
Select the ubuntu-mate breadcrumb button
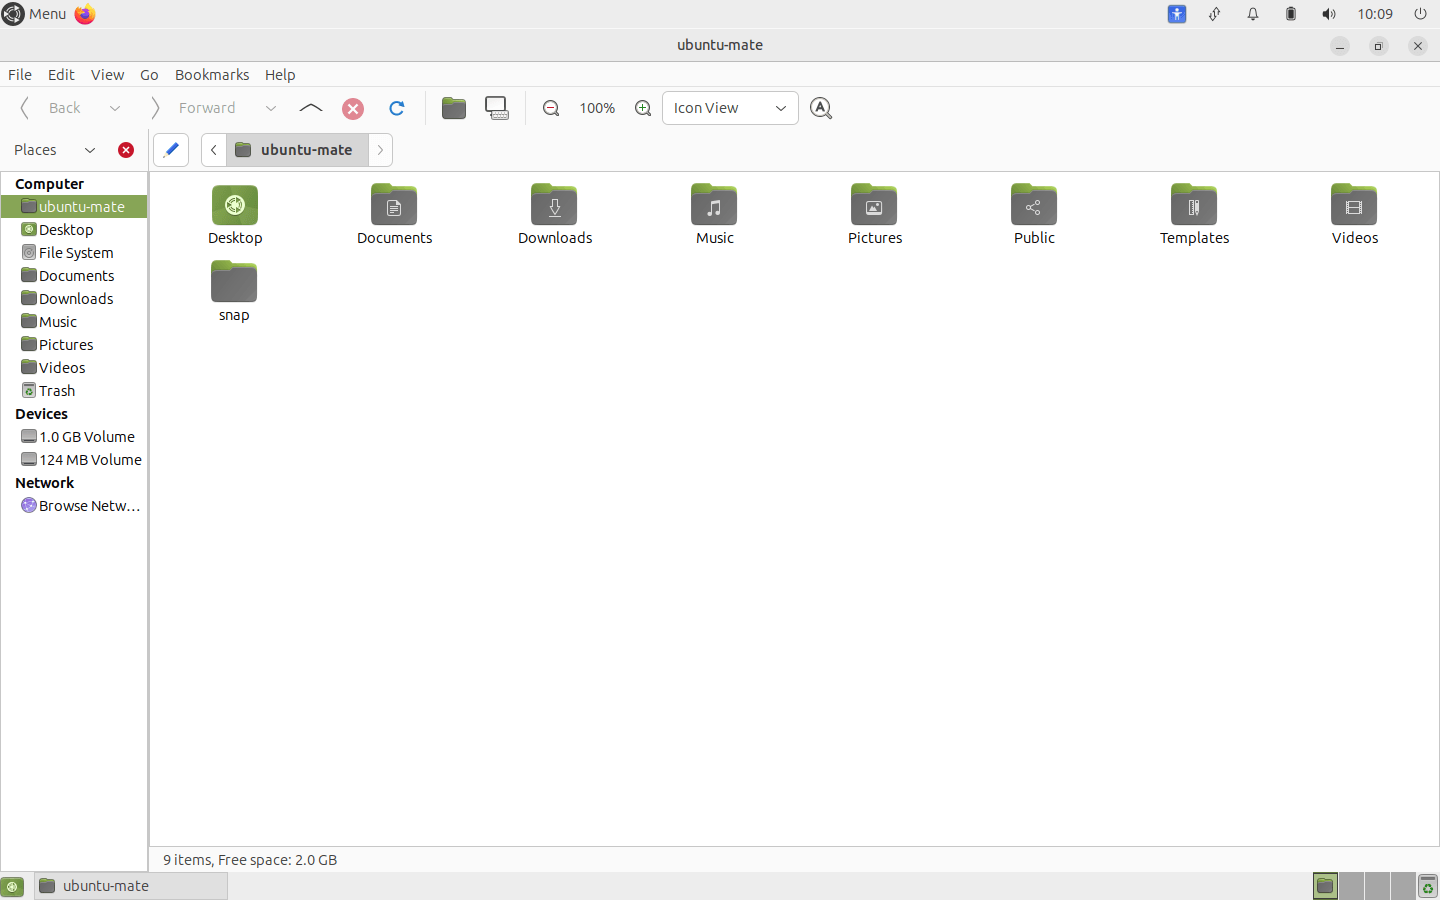298,149
